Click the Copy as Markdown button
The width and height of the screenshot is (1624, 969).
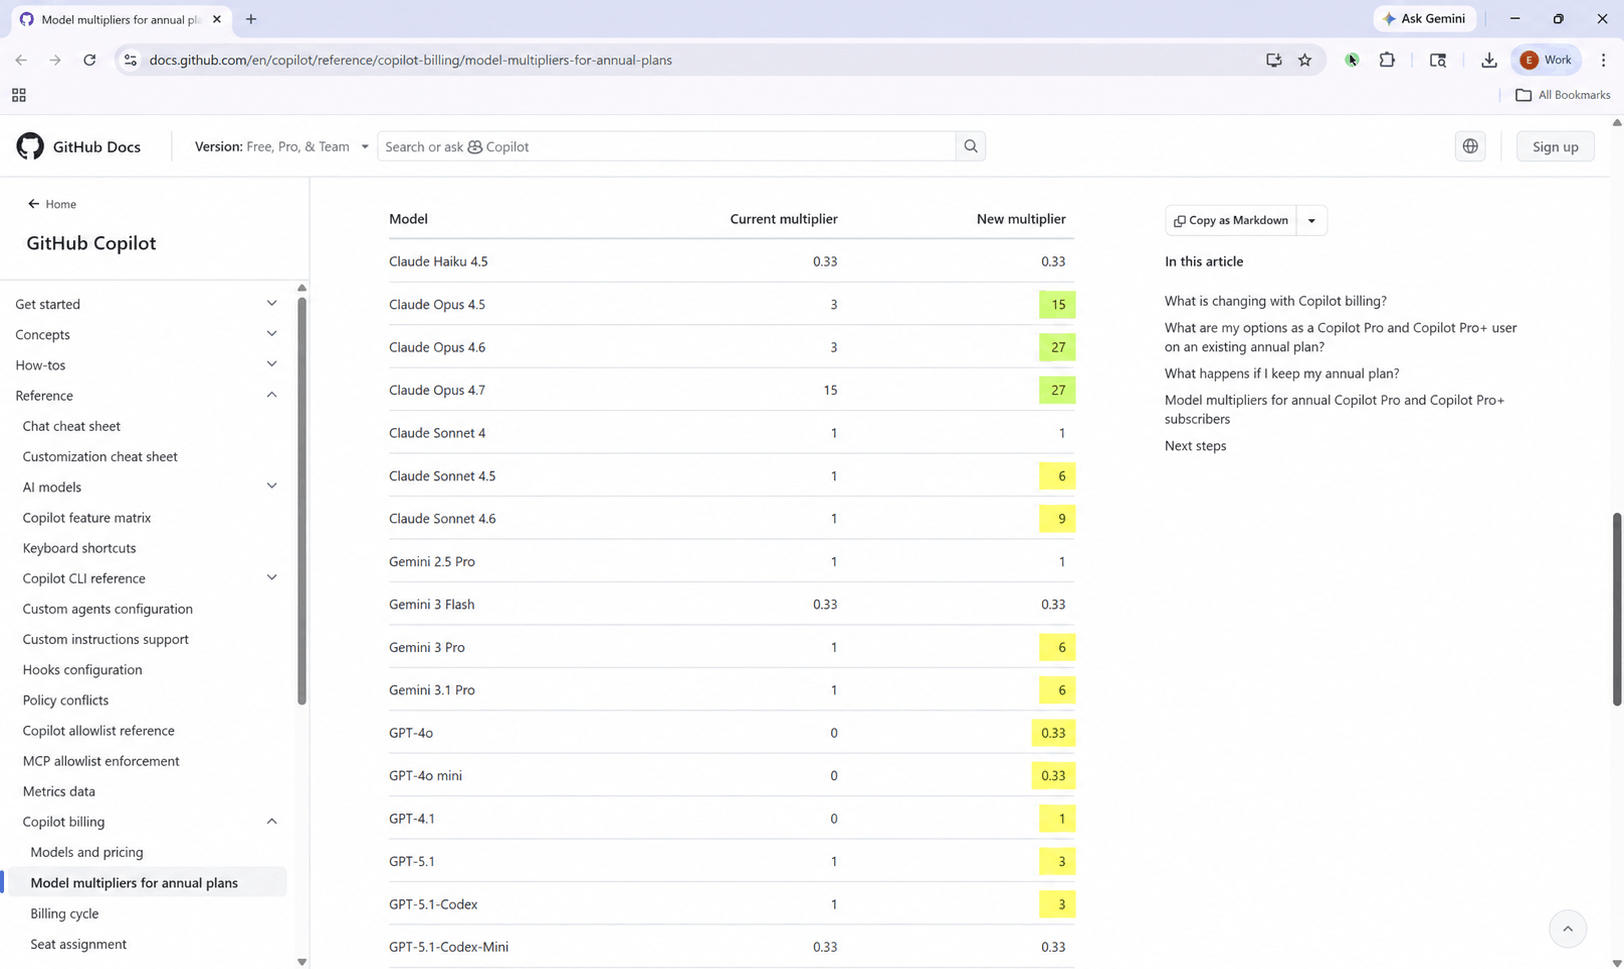tap(1231, 220)
